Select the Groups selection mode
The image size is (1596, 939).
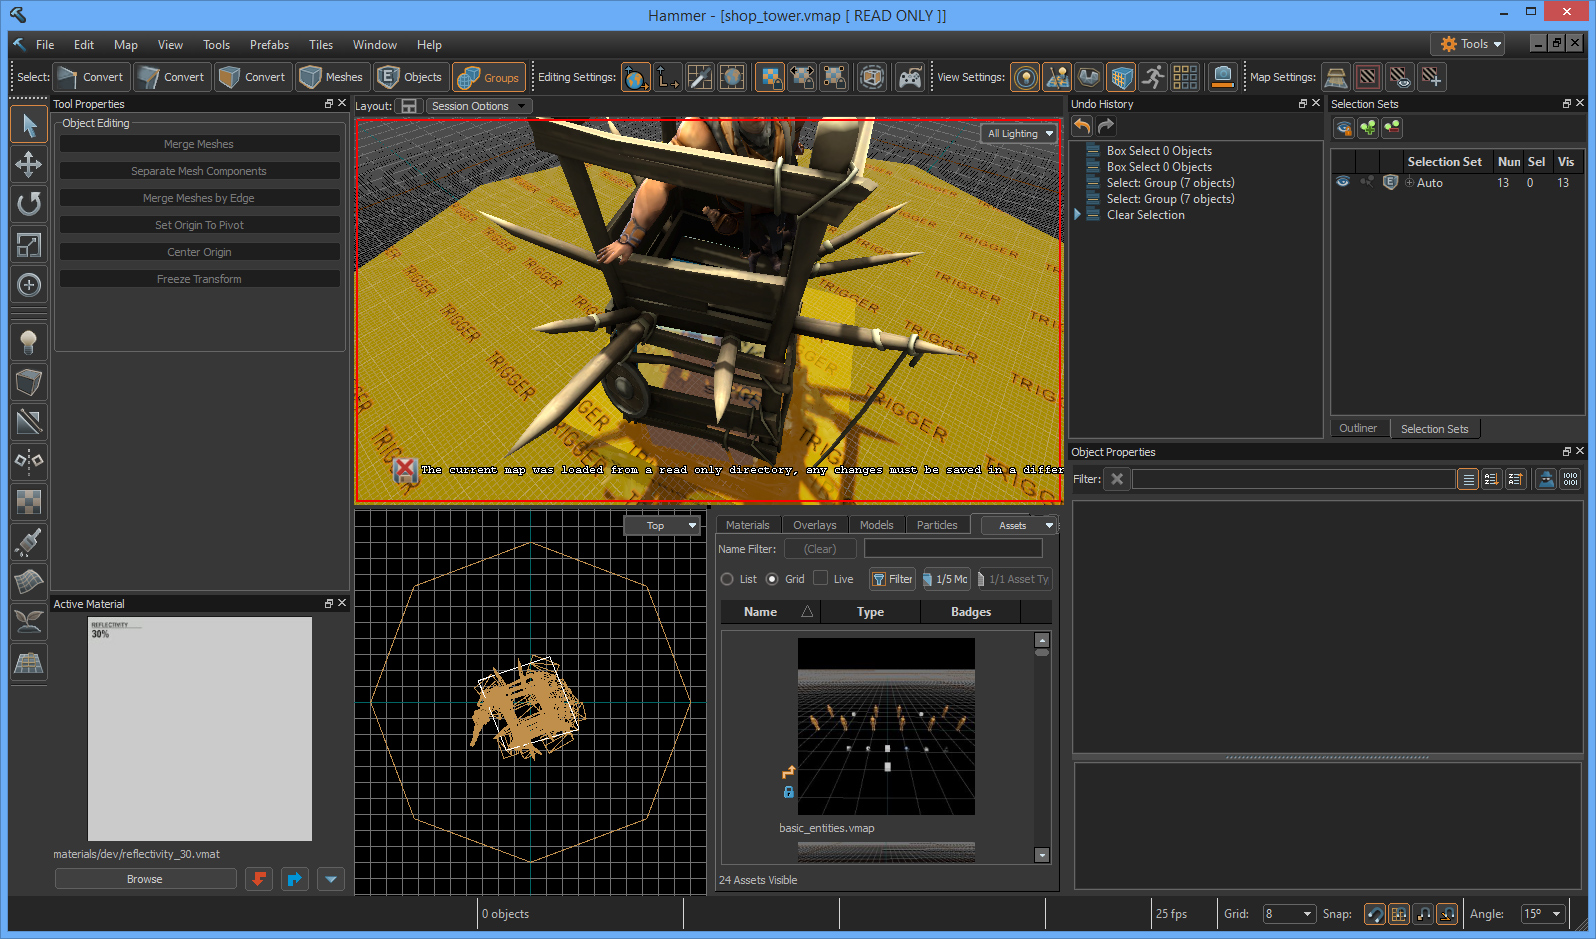click(489, 77)
